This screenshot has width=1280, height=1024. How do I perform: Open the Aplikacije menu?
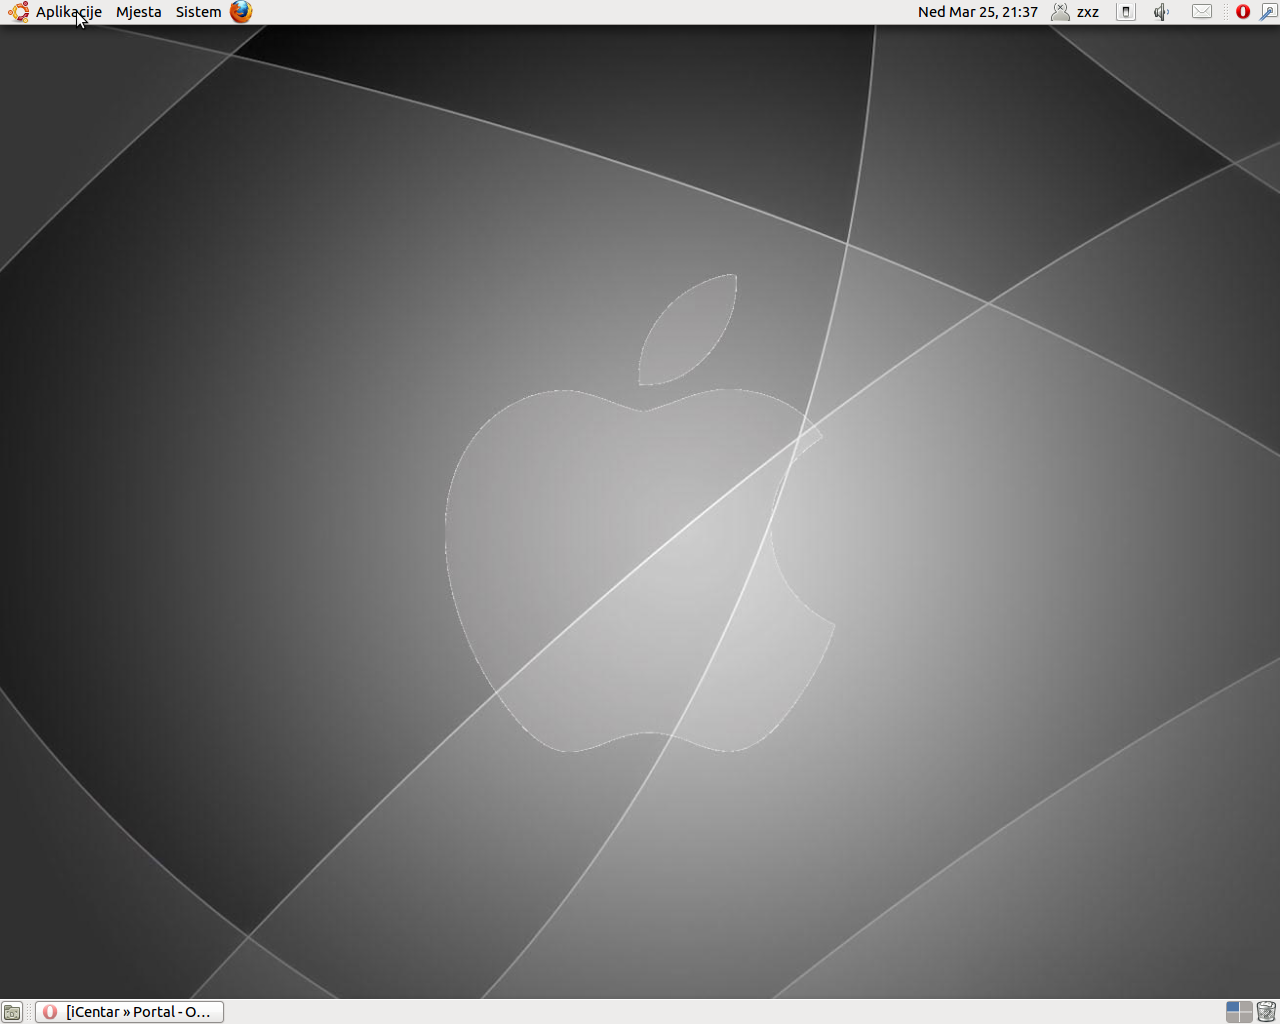(x=68, y=12)
